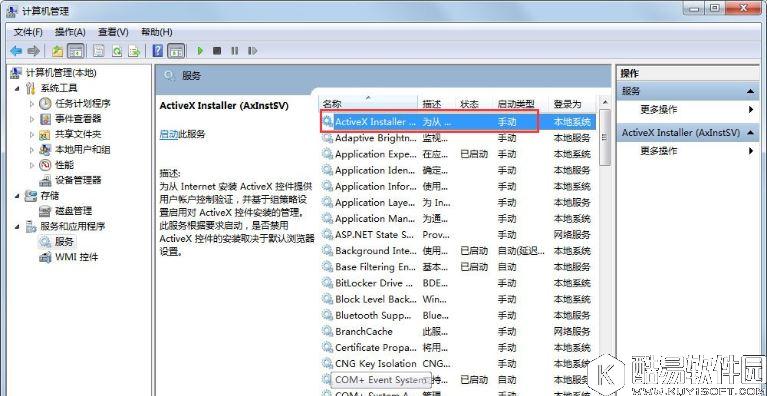Image resolution: width=767 pixels, height=396 pixels.
Task: Collapse the 服务 section in 操作 pane
Action: pyautogui.click(x=750, y=91)
